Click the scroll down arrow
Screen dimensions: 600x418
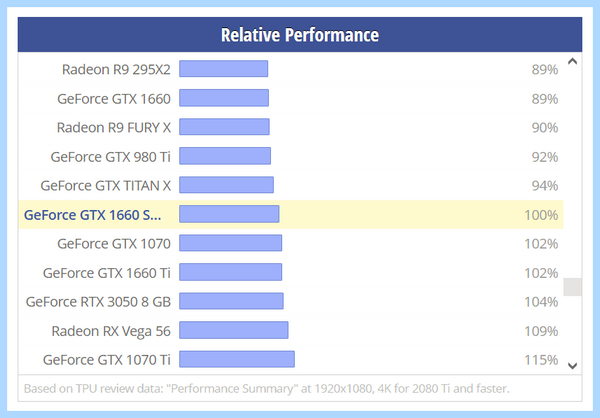click(x=572, y=366)
